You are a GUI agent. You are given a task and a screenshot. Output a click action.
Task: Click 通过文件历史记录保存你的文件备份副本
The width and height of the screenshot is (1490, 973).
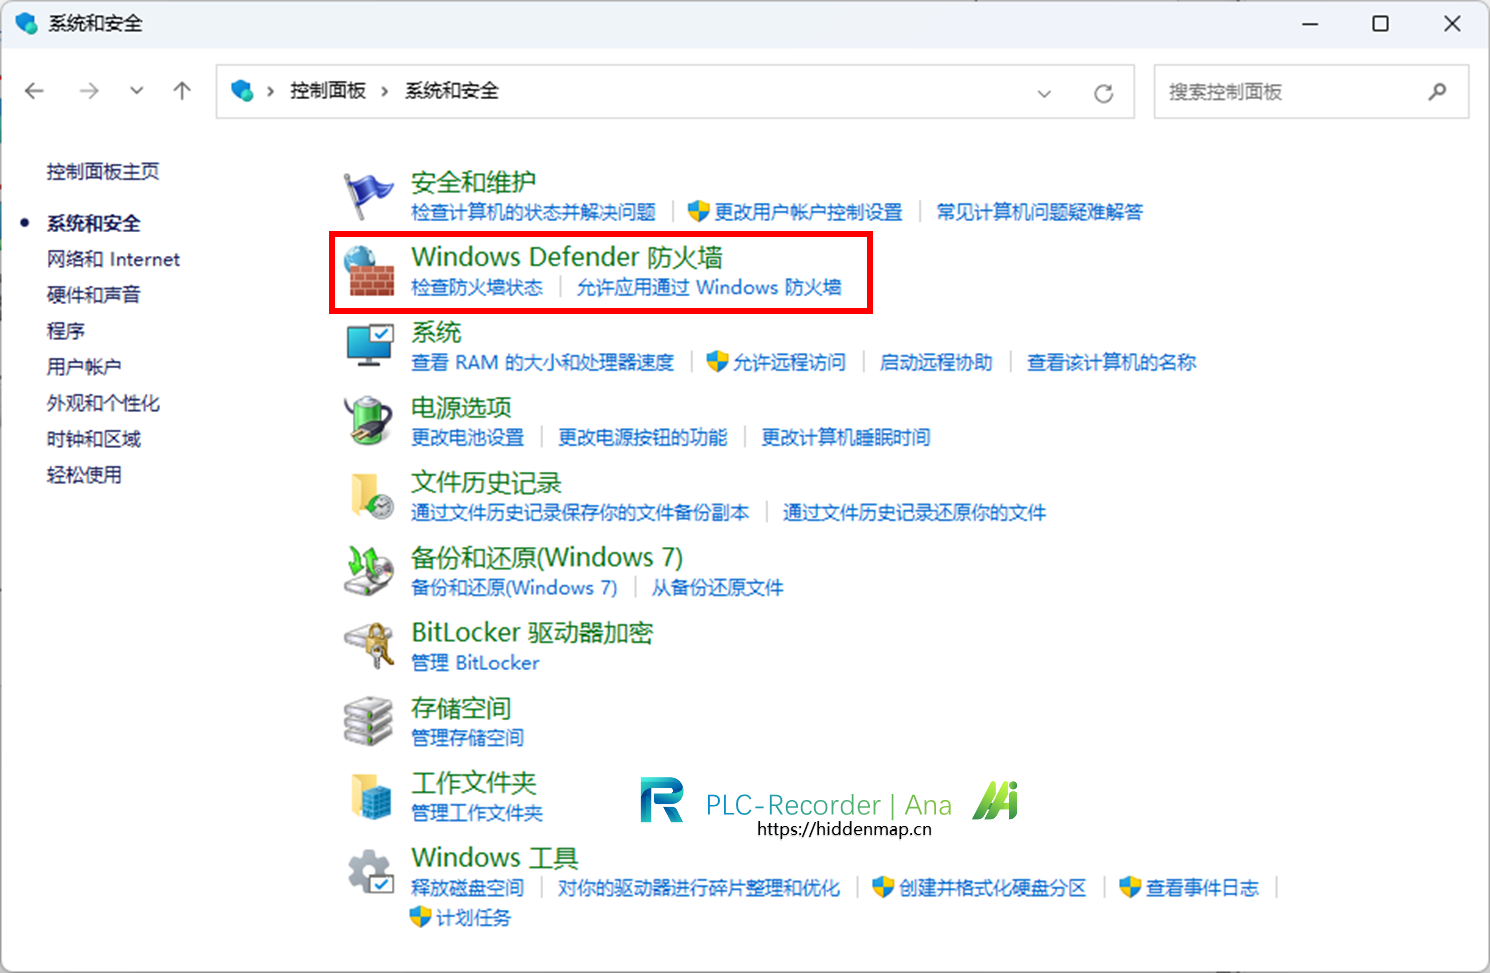pos(580,512)
